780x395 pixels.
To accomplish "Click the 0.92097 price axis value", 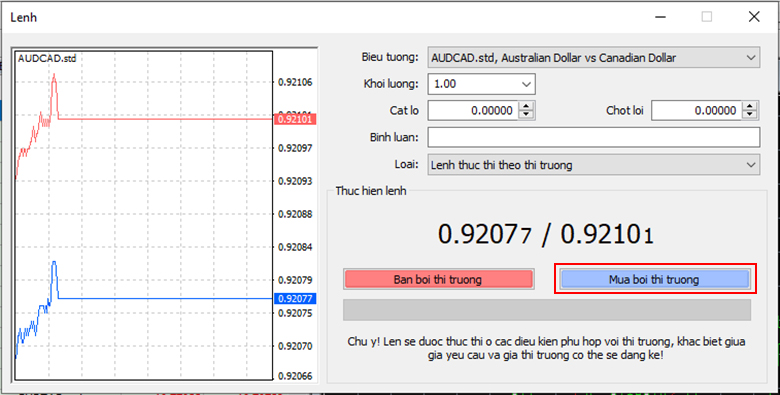I will (295, 148).
